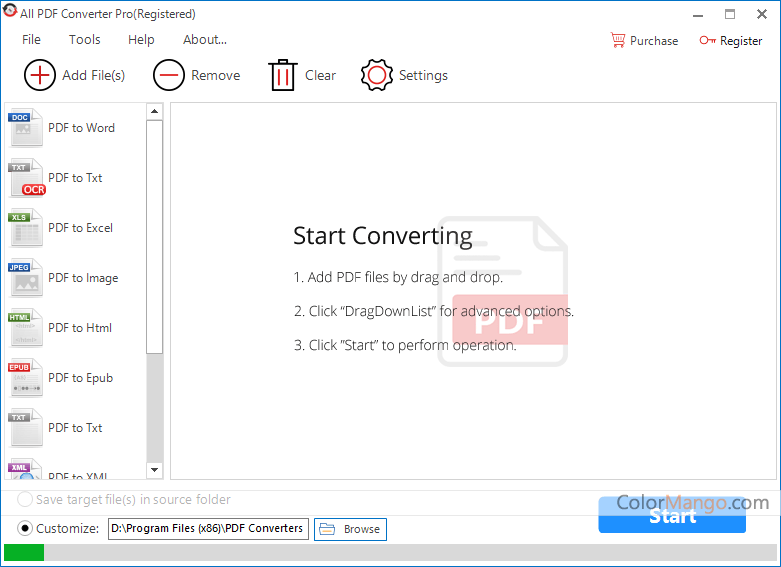781x567 pixels.
Task: Minimize the All PDF Converter window
Action: coord(698,14)
